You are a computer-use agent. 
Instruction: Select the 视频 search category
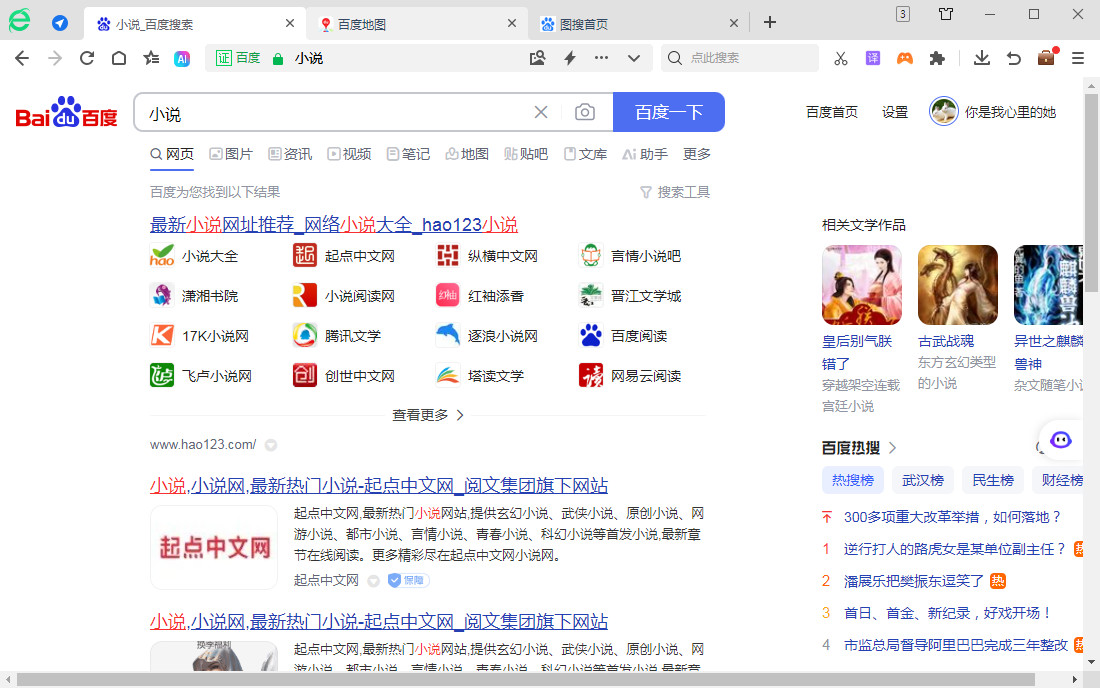(349, 154)
